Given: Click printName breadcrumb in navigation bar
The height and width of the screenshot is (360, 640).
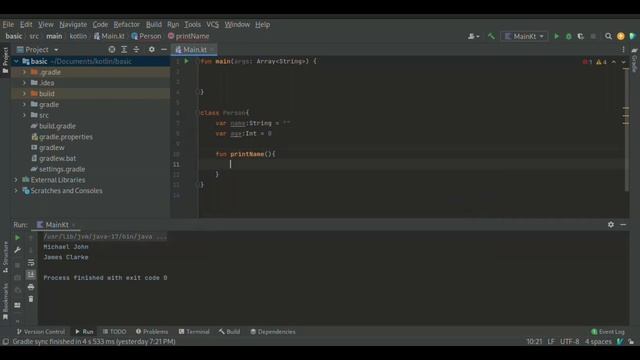Looking at the screenshot, I should point(189,36).
